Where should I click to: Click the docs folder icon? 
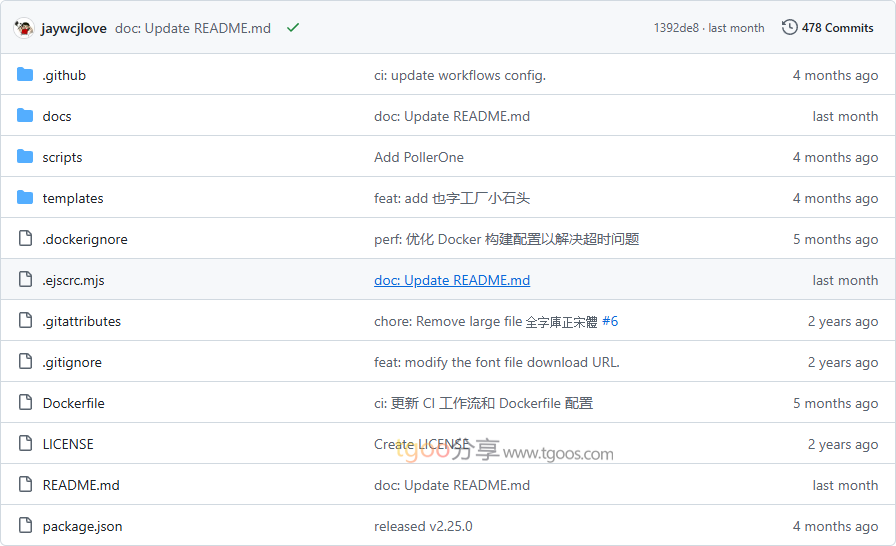click(25, 116)
